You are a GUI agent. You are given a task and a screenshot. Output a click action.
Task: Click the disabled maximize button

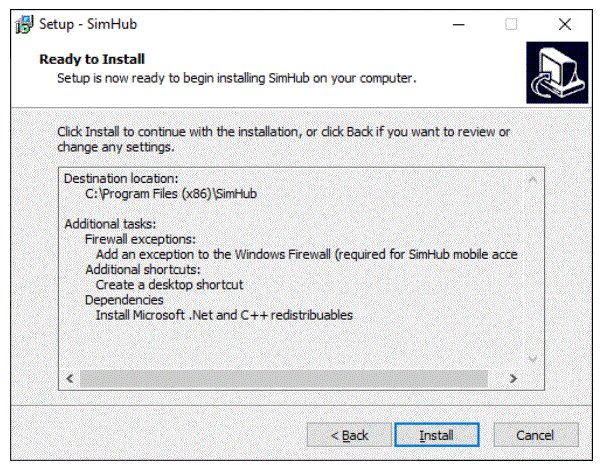coord(511,25)
